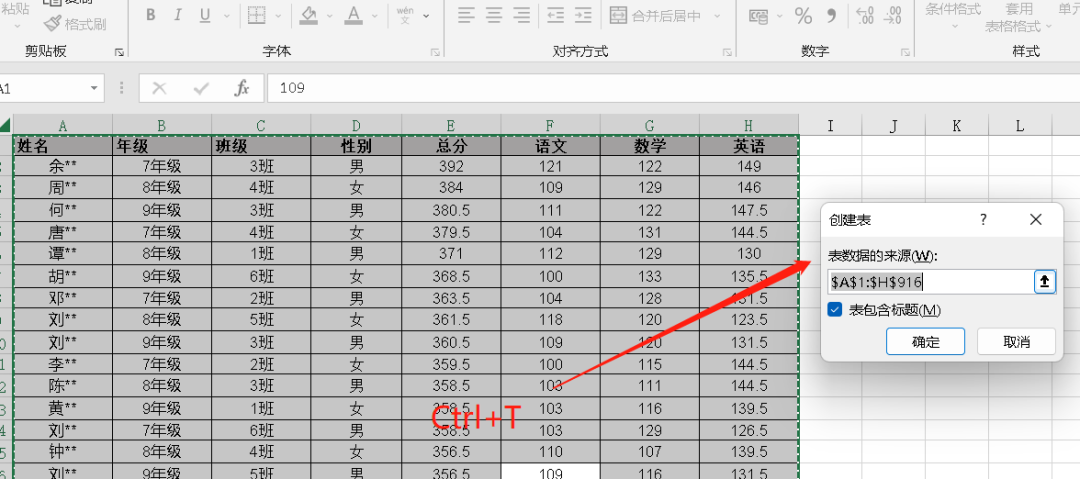Confirm formula entry checkmark icon
1080x479 pixels.
[x=202, y=88]
